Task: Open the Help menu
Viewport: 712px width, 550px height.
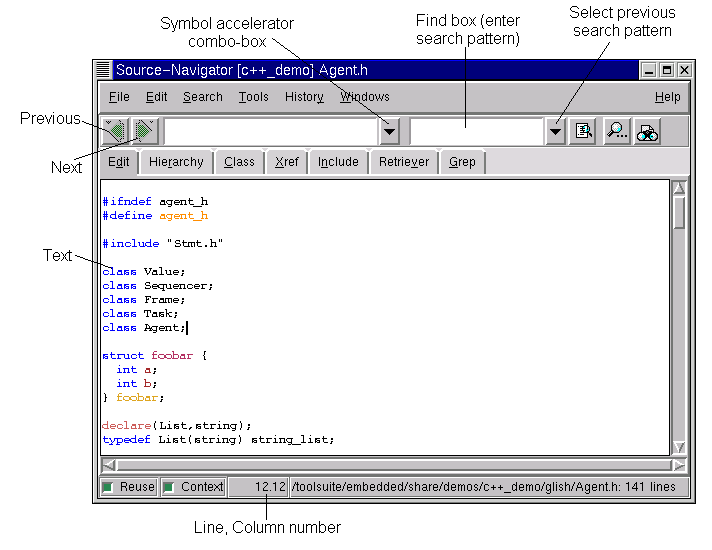Action: tap(668, 97)
